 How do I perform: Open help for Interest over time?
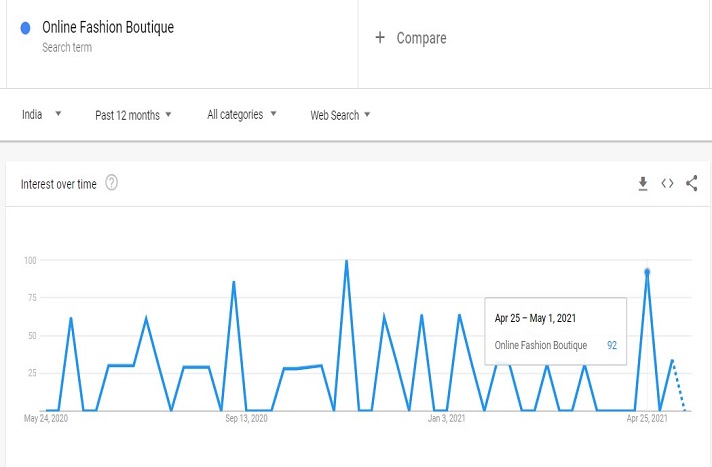111,183
